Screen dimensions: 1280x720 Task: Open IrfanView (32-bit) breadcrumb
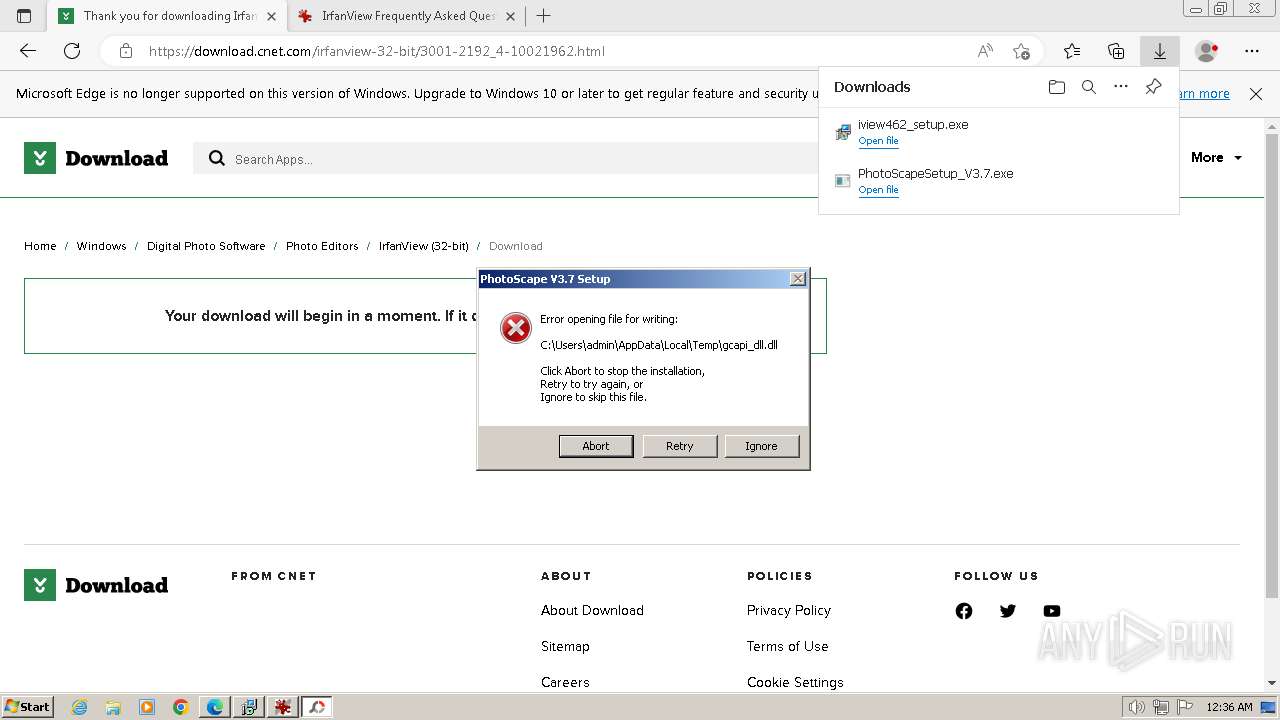[423, 246]
